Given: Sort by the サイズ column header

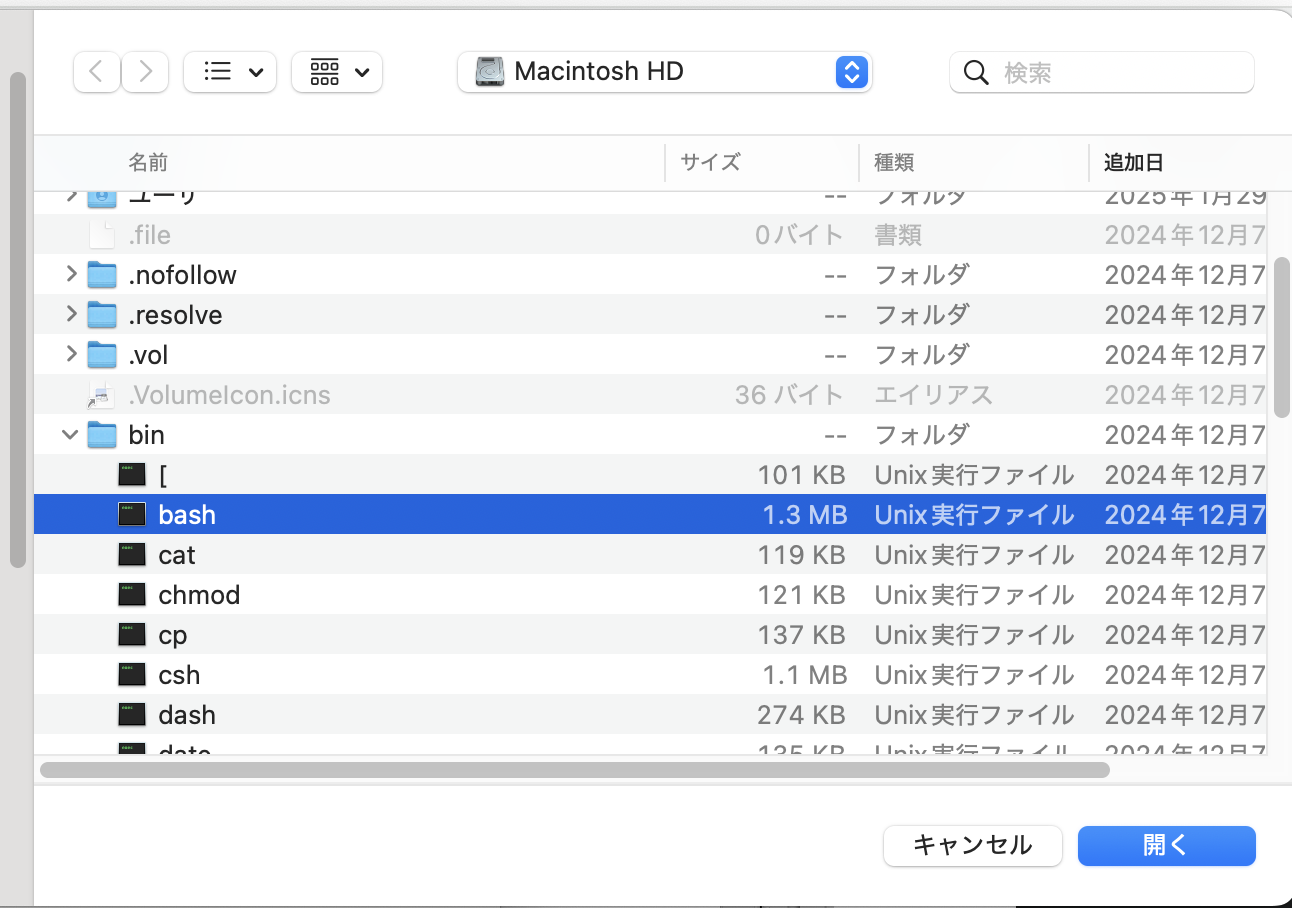Looking at the screenshot, I should pos(710,162).
